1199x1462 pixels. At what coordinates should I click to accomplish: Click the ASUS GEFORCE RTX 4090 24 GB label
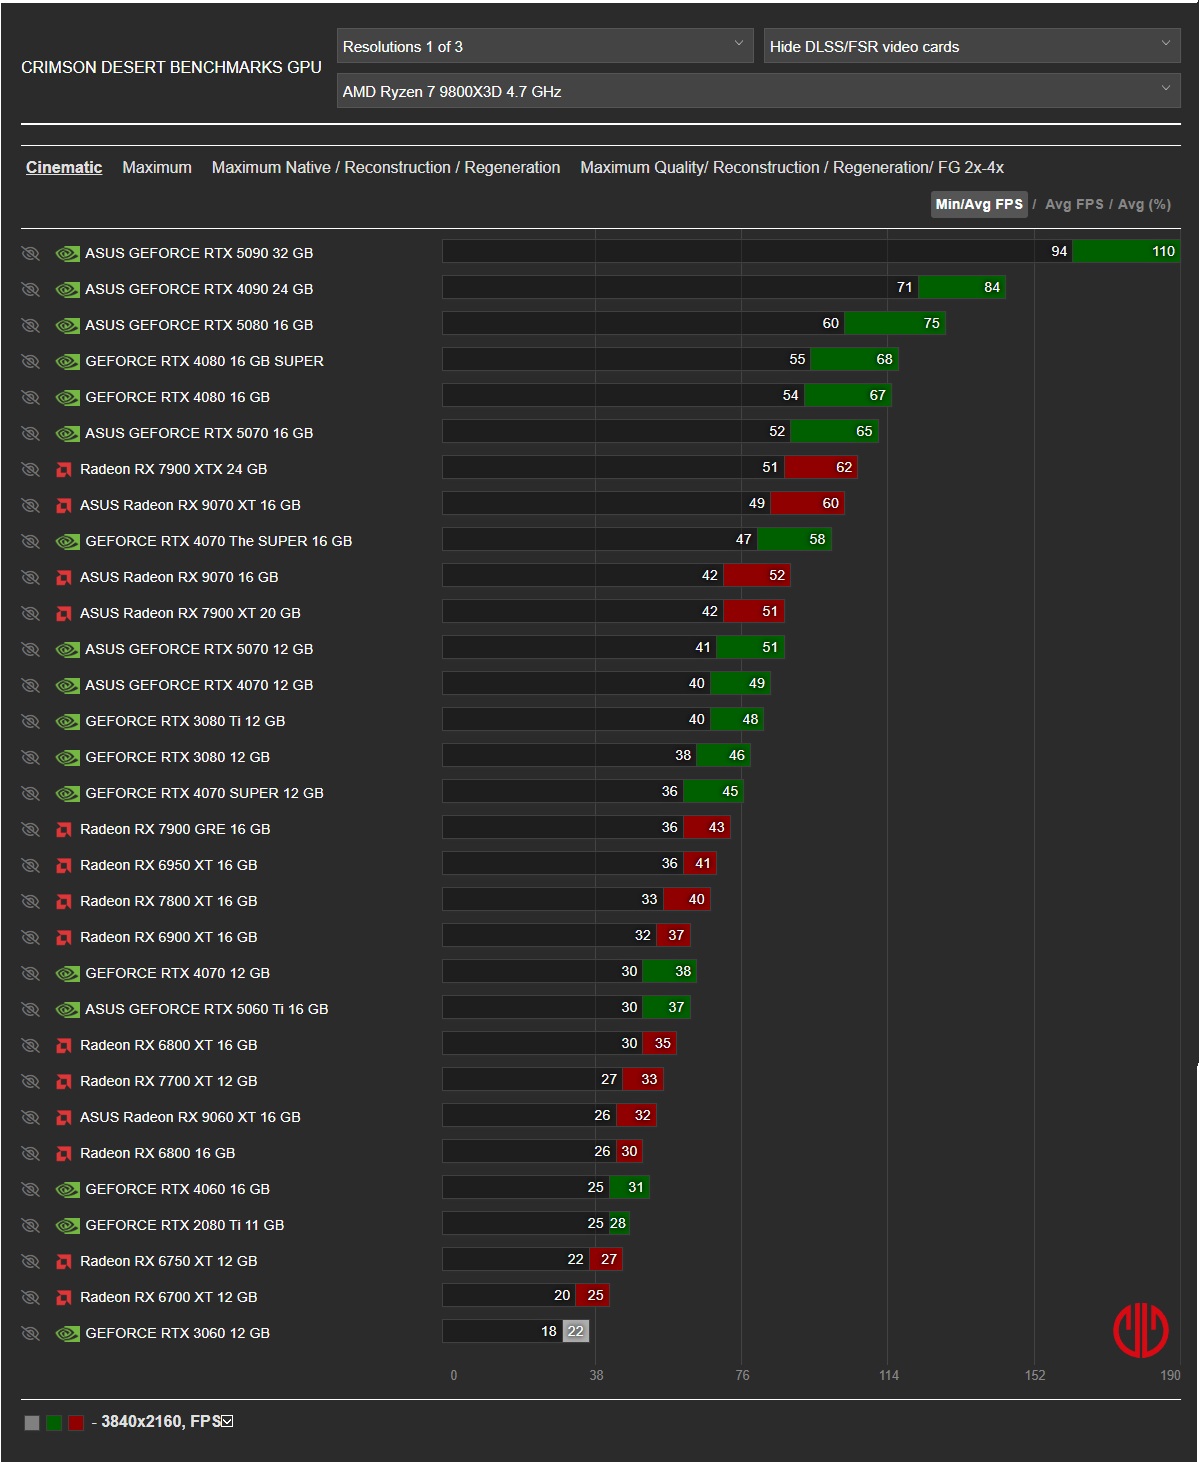pyautogui.click(x=199, y=289)
